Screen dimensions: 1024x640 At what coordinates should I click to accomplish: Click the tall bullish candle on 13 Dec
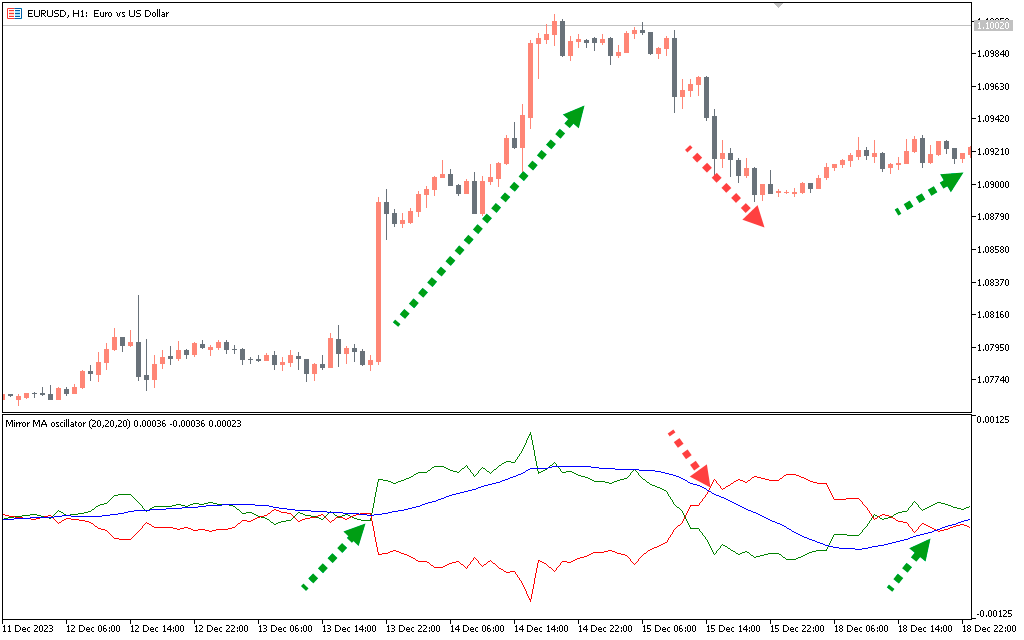(378, 281)
